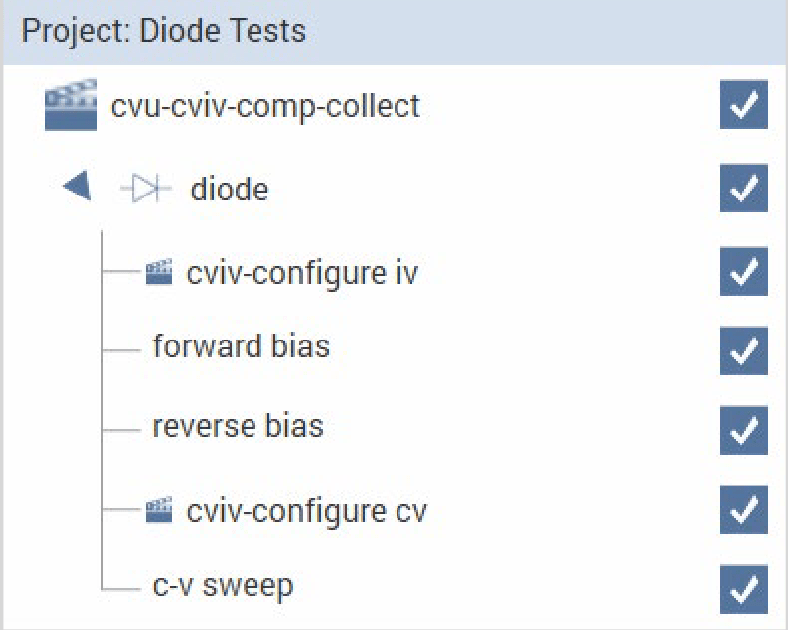Viewport: 788px width, 630px height.
Task: Click the Project: Diode Tests header
Action: (x=164, y=30)
